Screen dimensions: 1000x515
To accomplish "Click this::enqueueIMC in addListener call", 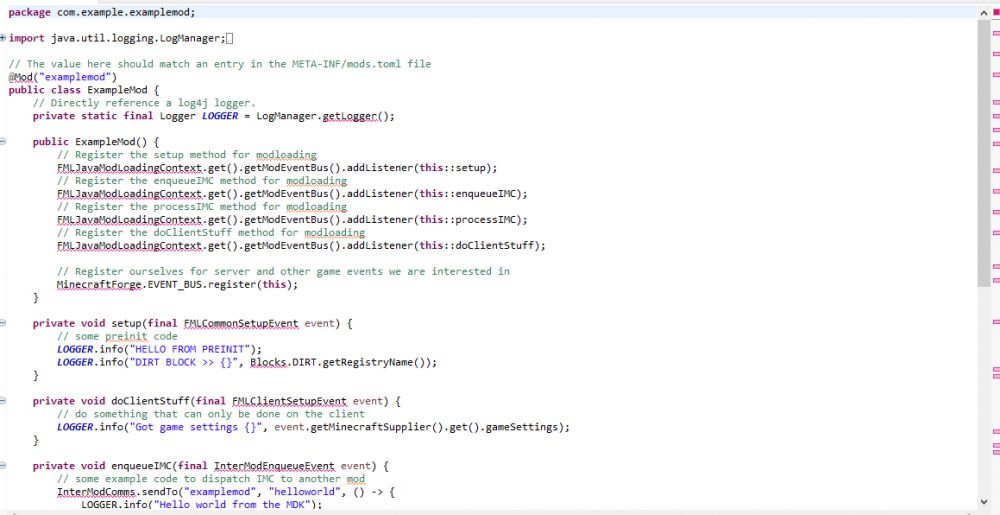I will pos(467,194).
